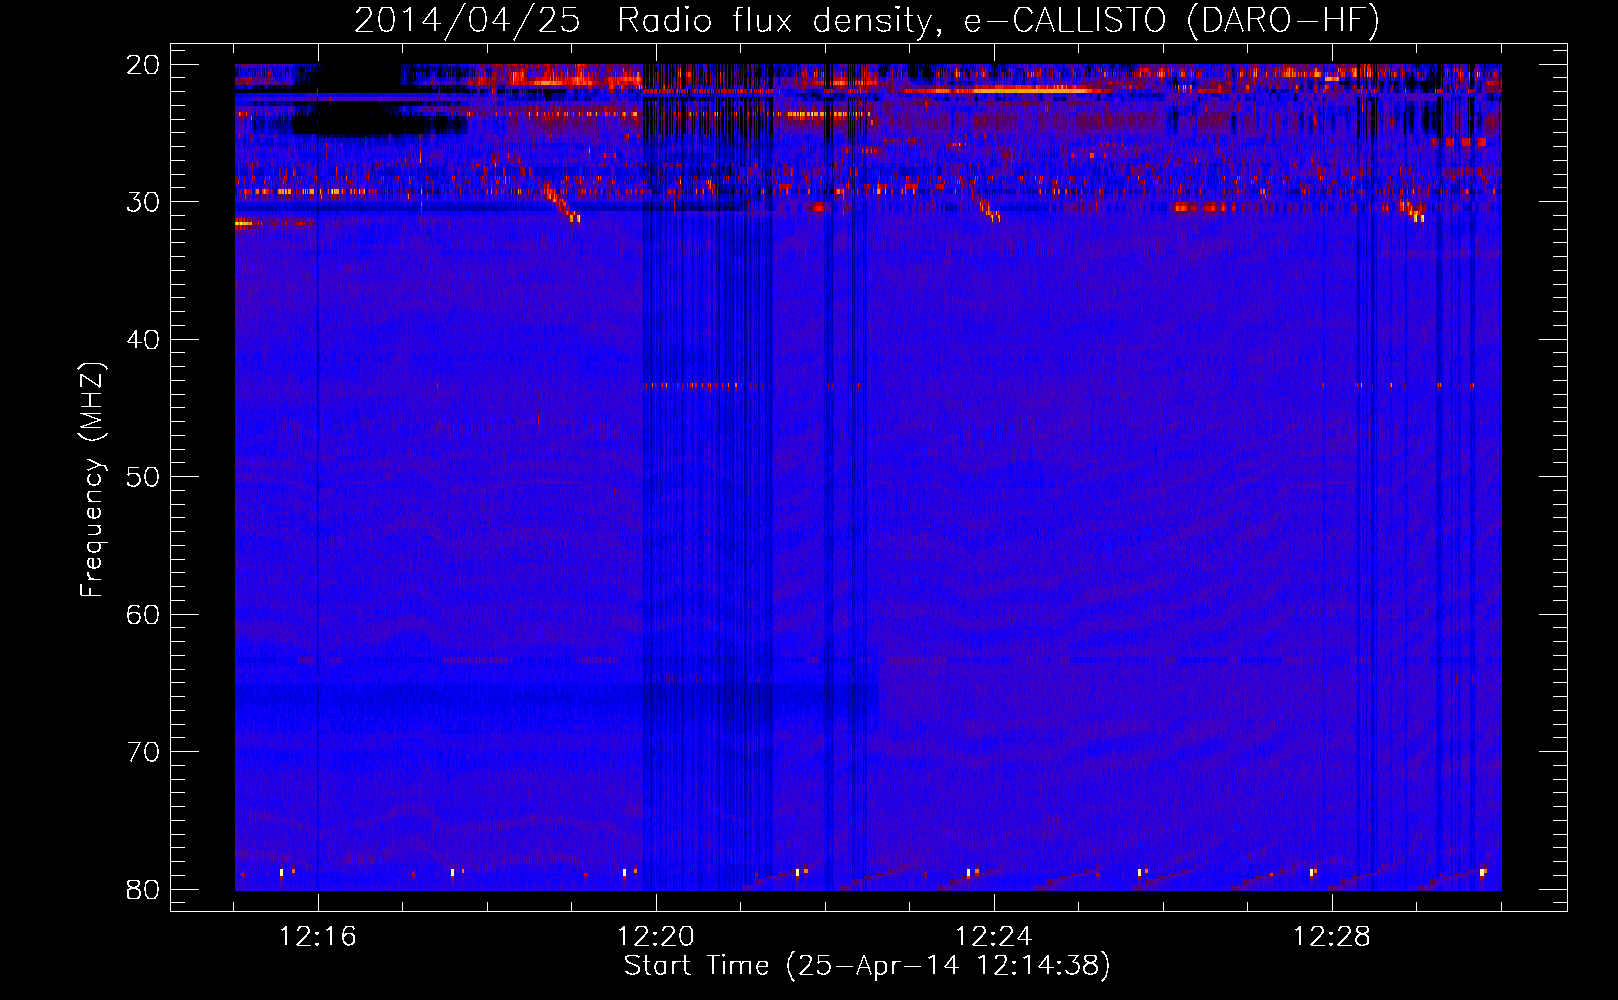This screenshot has width=1618, height=1000.
Task: Click the 'Start Time (25-Apr-14 12:14:38)' label
Action: pos(867,966)
